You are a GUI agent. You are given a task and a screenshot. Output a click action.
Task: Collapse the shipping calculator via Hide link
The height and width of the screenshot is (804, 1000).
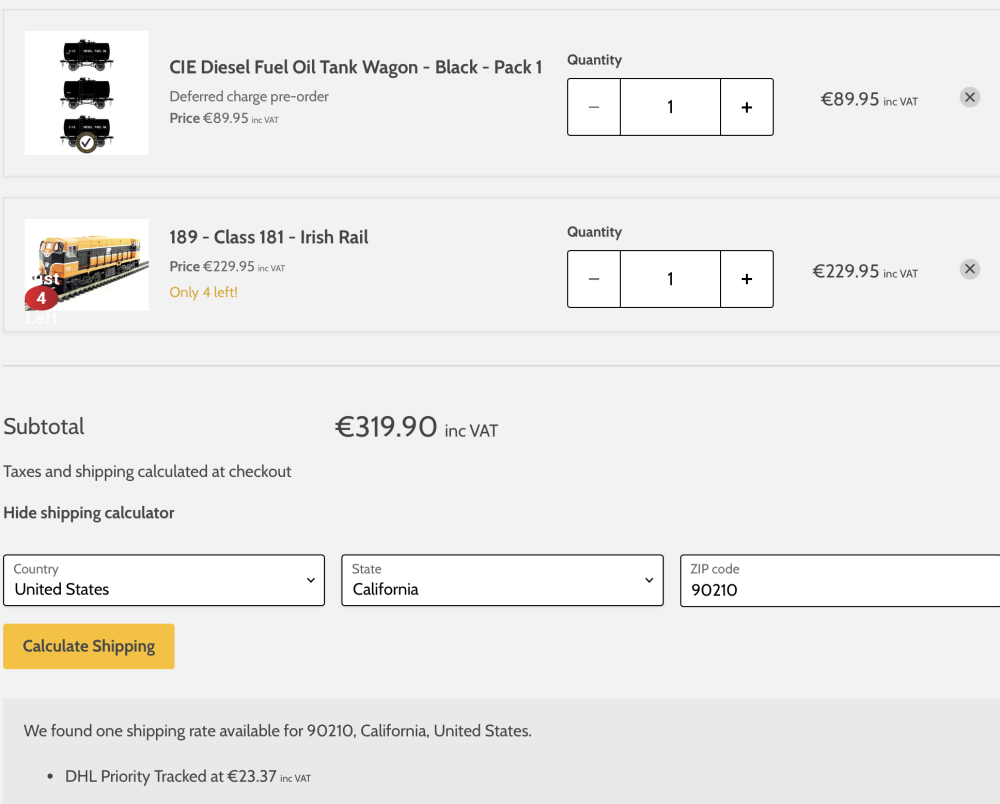(x=89, y=513)
